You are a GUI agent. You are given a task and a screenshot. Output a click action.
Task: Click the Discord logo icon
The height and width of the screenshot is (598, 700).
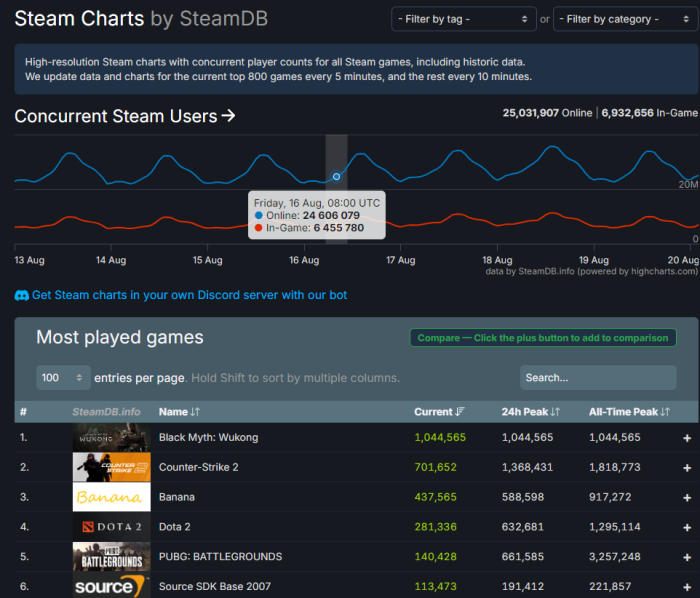point(21,295)
